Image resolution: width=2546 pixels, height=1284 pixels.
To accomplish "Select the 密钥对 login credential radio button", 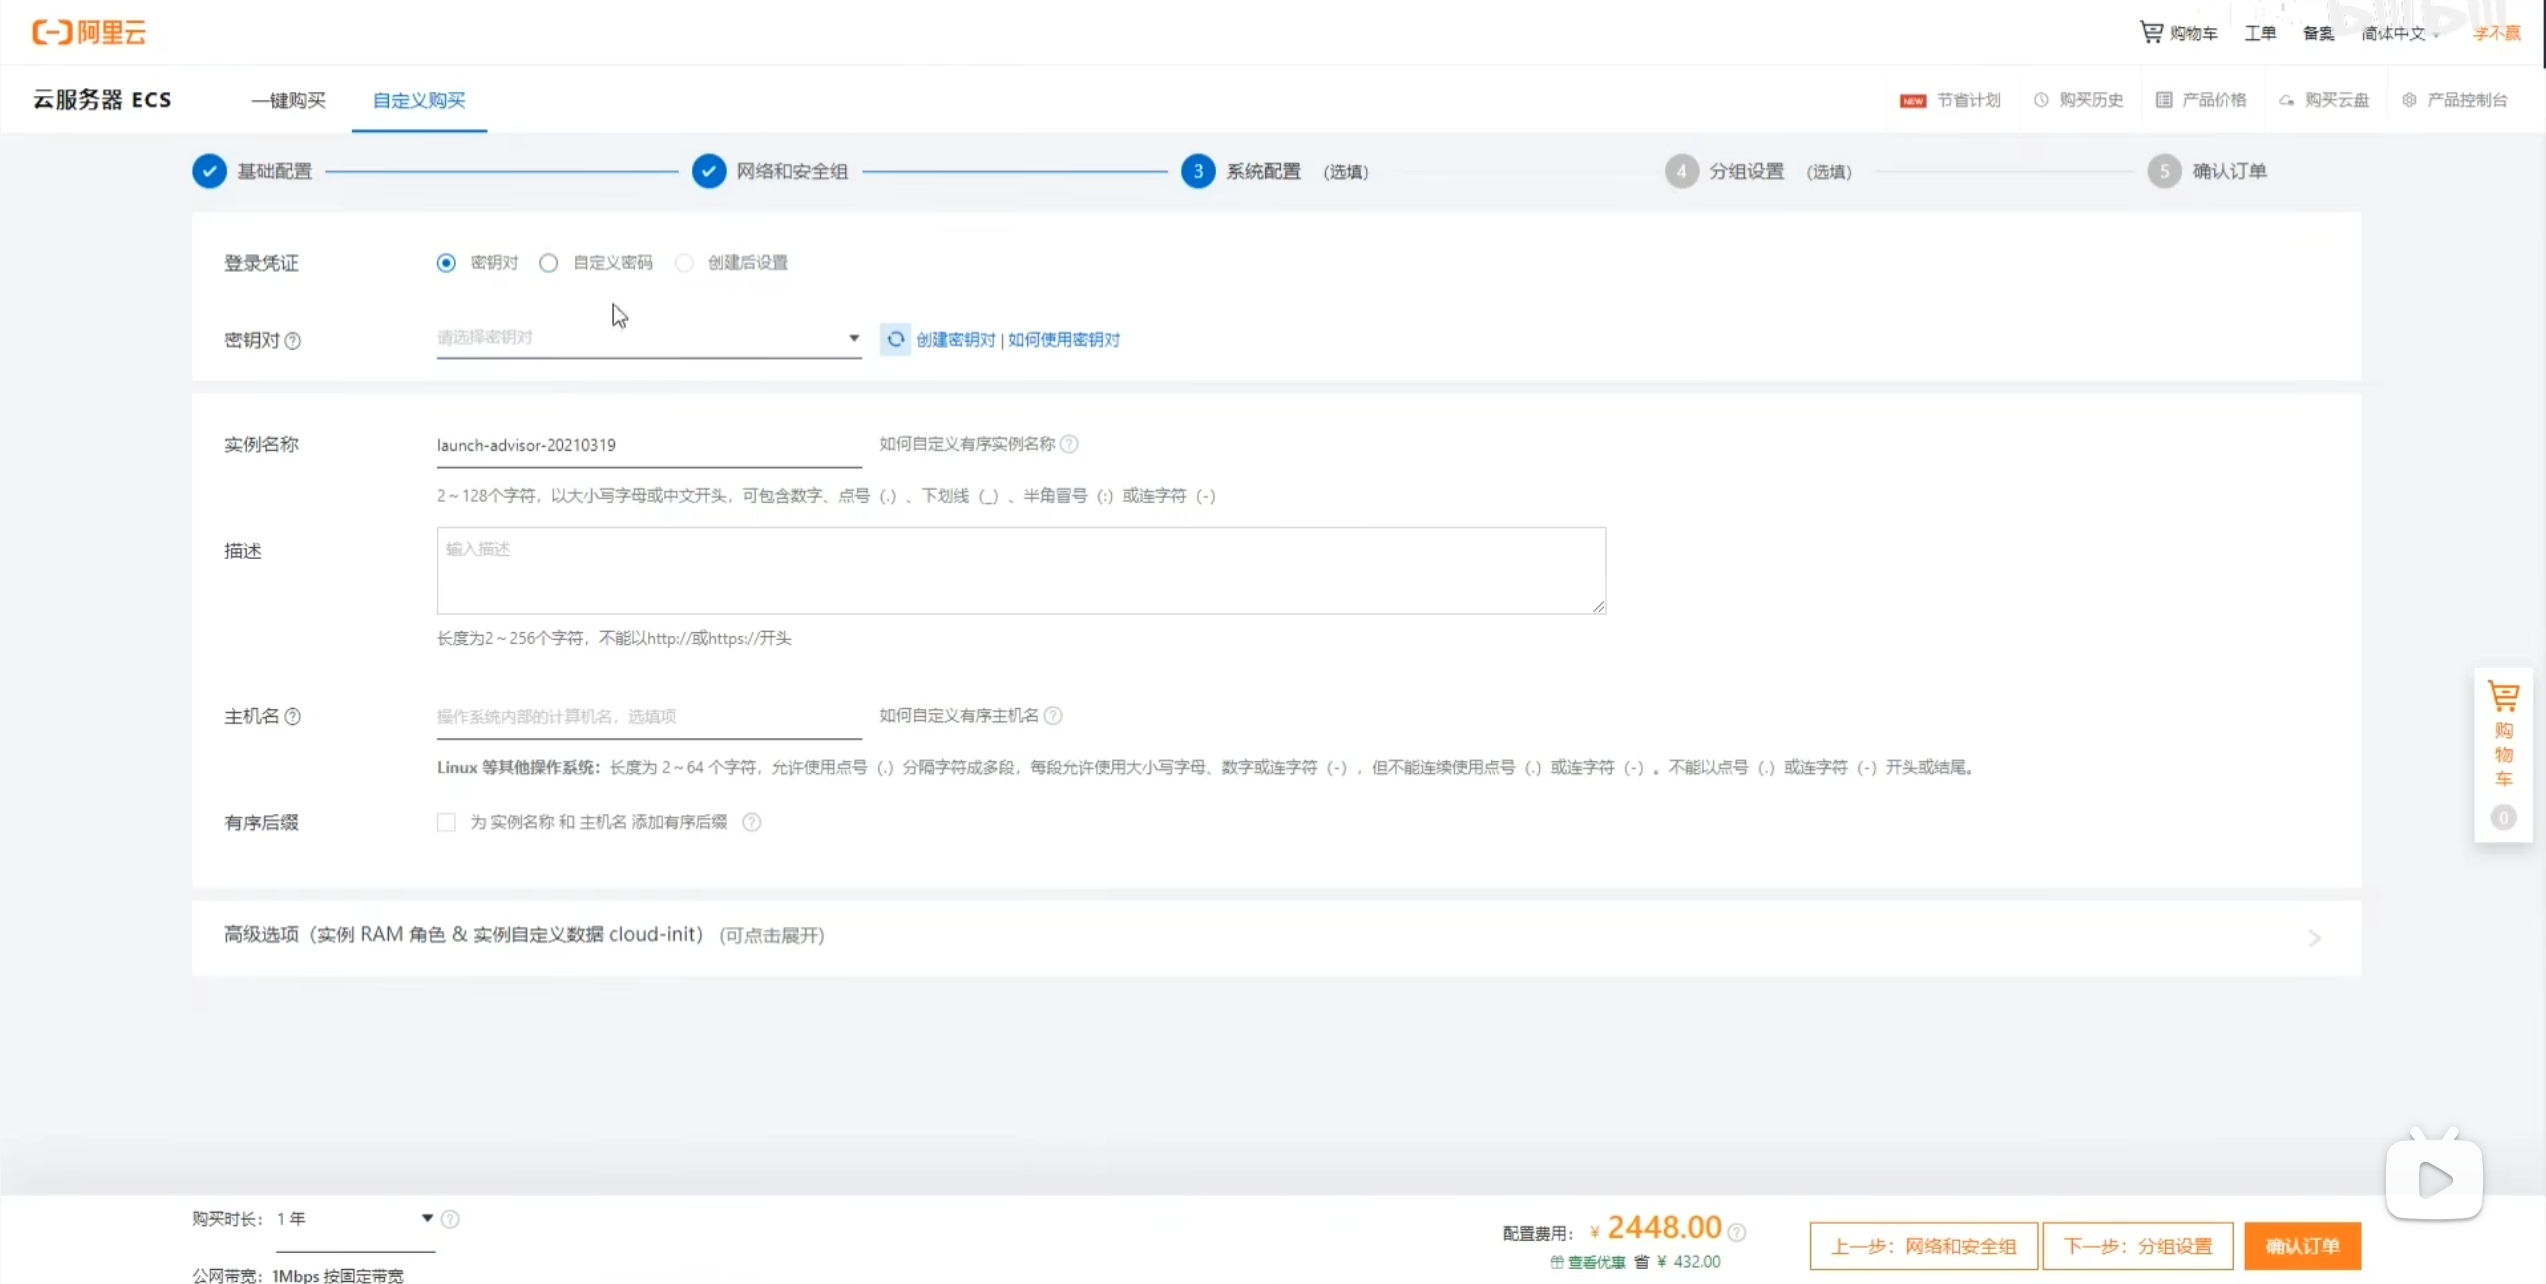I will click(x=446, y=262).
